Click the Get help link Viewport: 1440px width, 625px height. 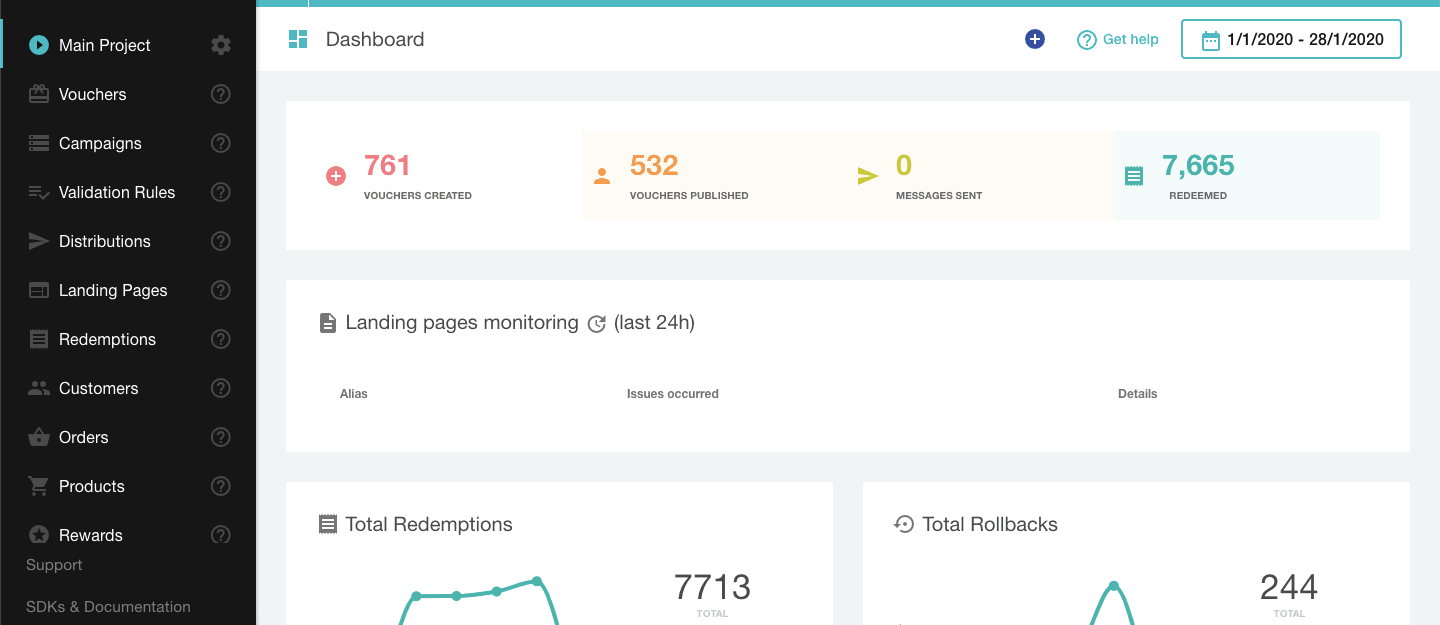click(x=1118, y=39)
